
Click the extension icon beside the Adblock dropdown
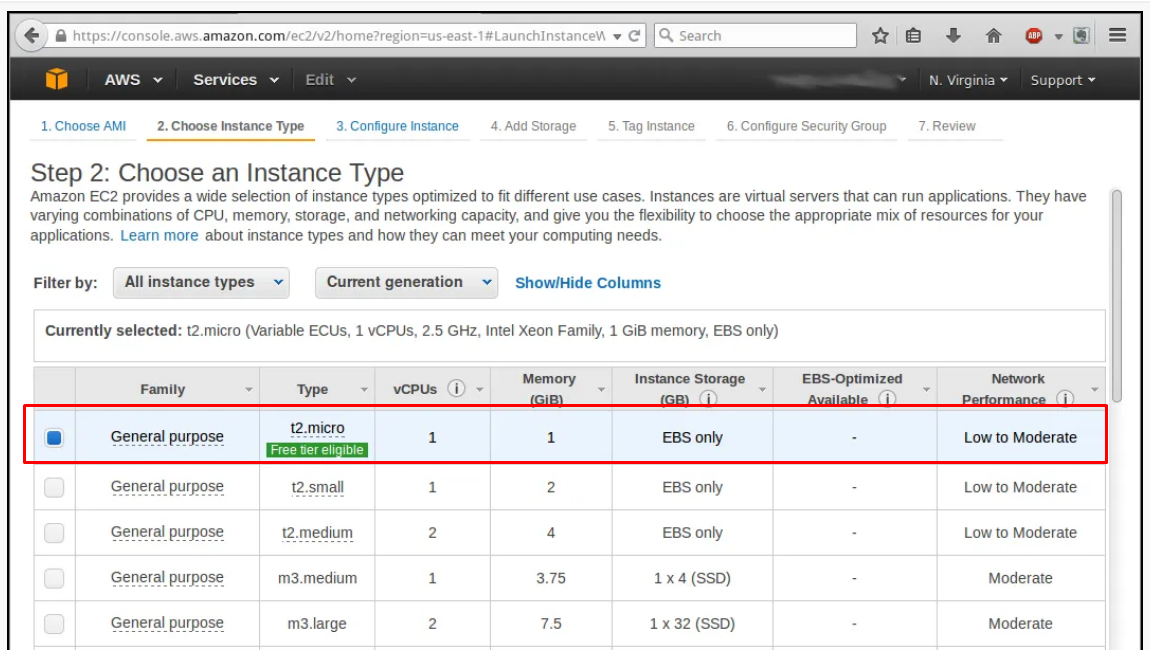[1081, 35]
